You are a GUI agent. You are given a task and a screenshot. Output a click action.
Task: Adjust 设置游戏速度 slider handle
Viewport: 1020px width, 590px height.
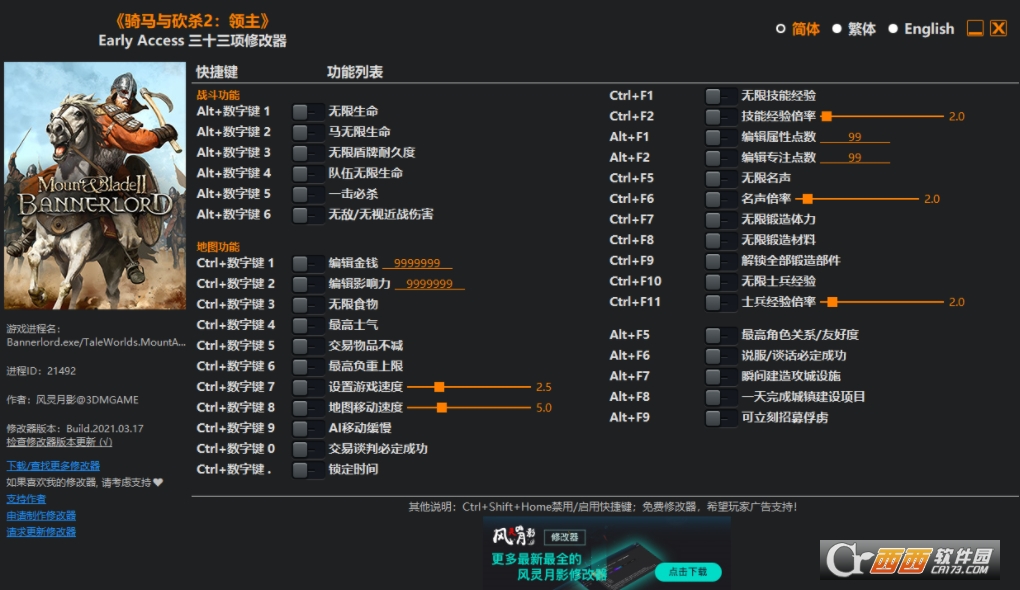coord(439,387)
